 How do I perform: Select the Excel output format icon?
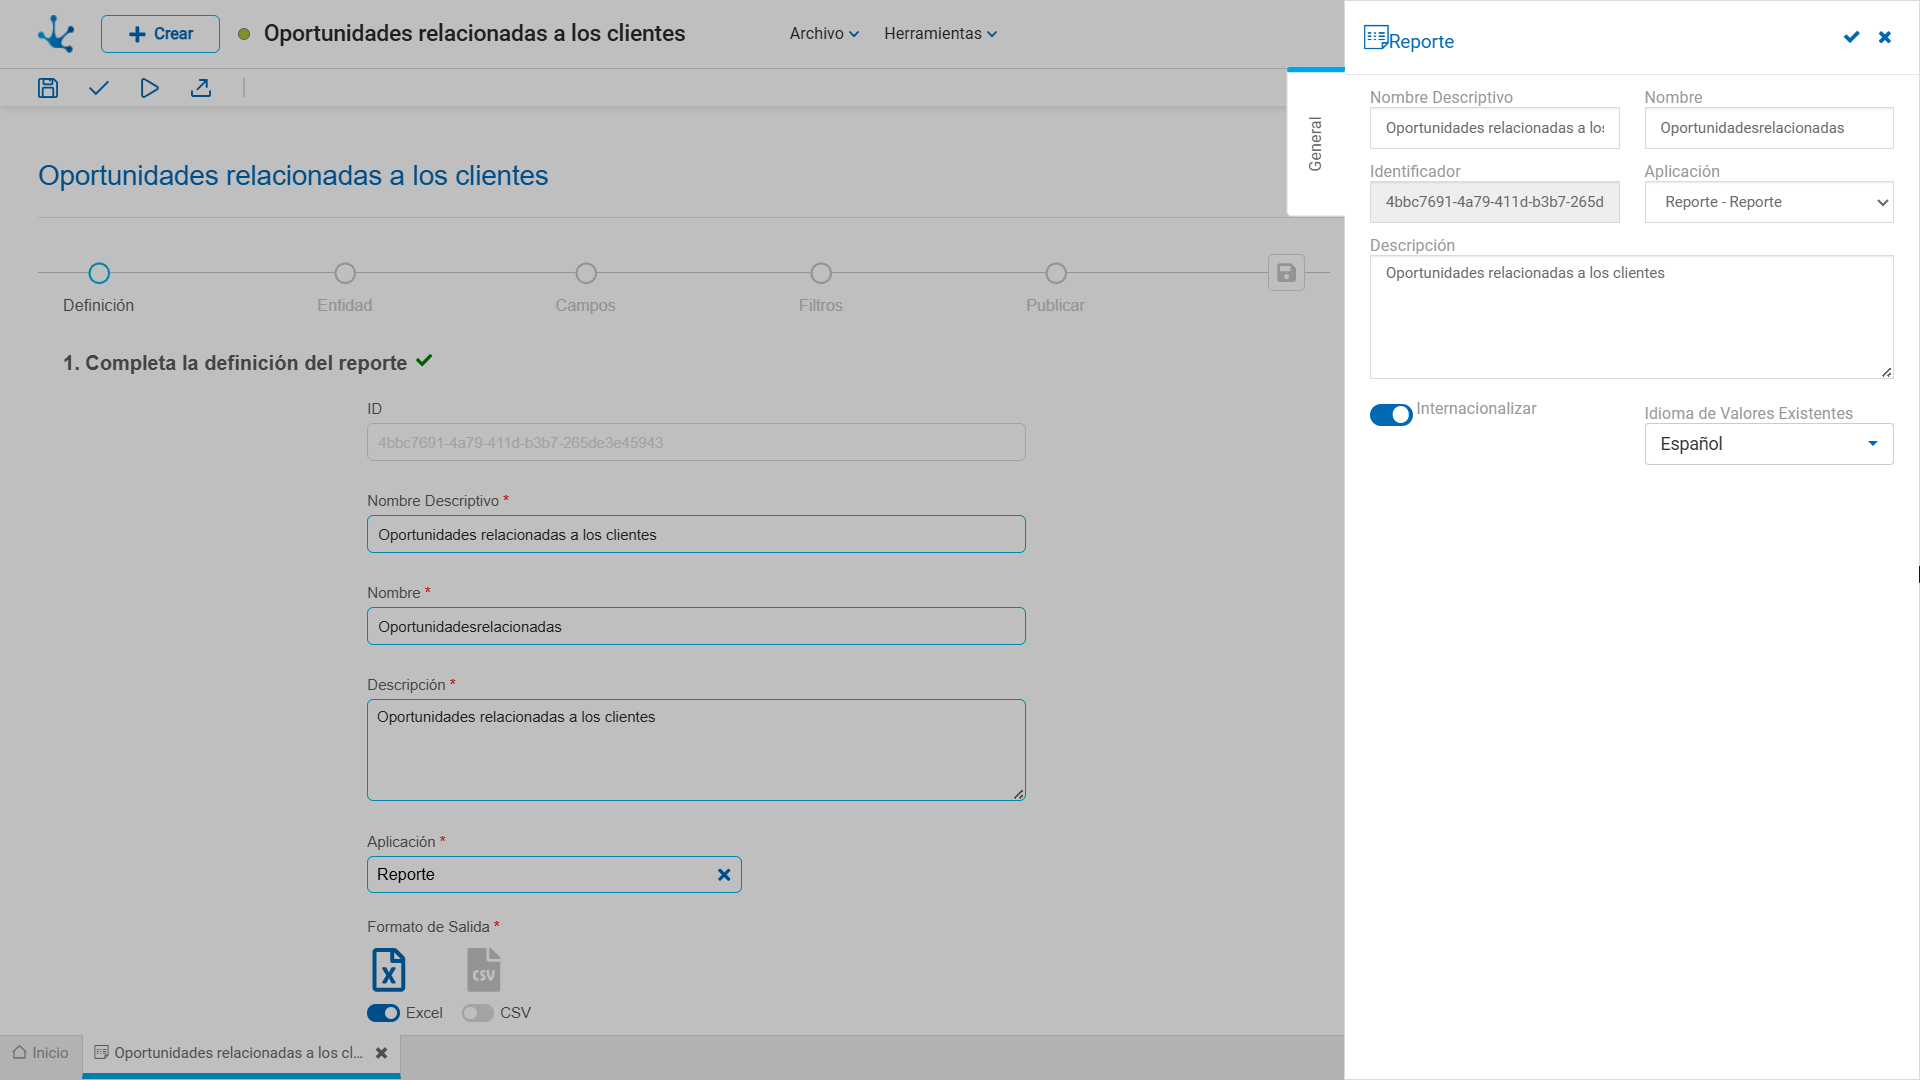389,970
